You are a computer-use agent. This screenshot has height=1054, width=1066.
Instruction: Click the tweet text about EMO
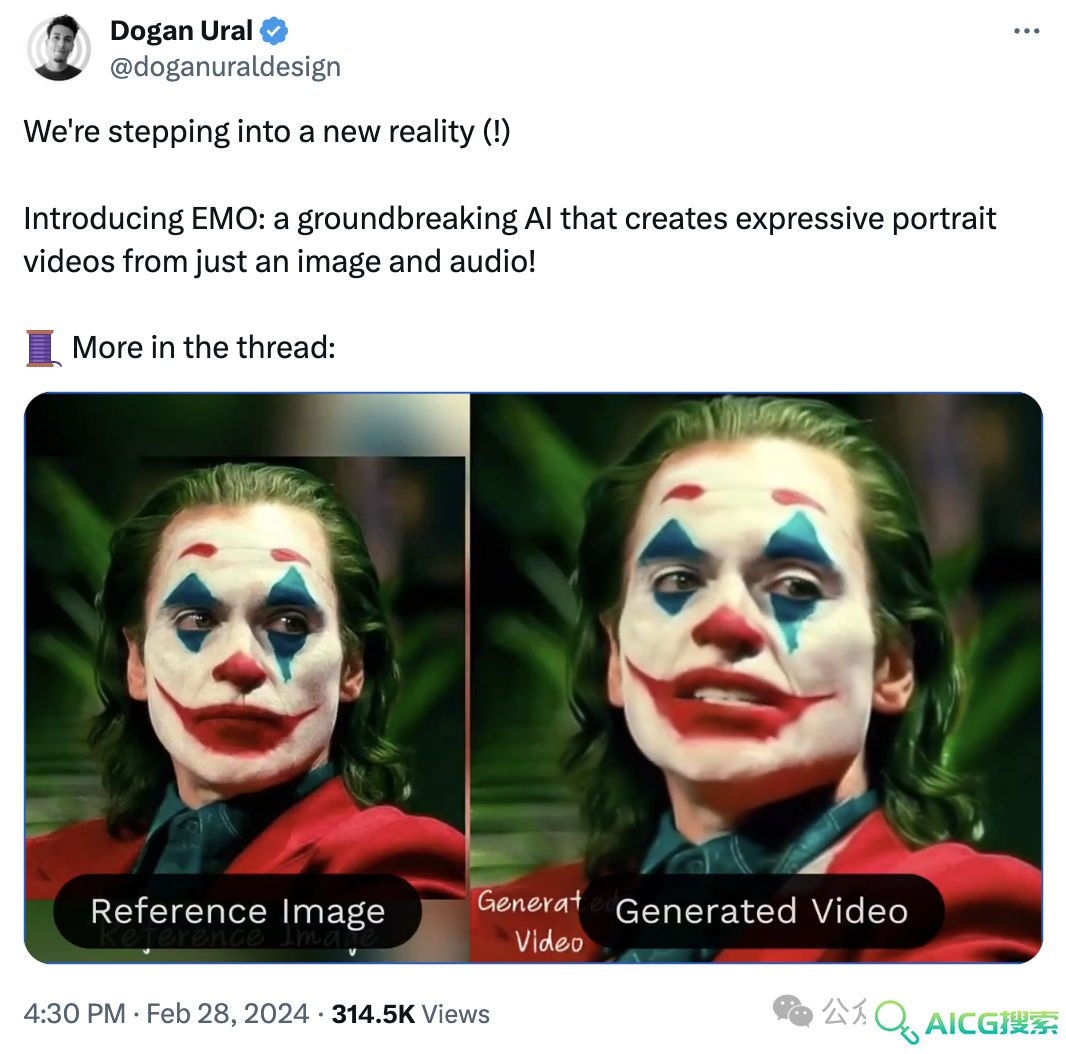pyautogui.click(x=510, y=240)
